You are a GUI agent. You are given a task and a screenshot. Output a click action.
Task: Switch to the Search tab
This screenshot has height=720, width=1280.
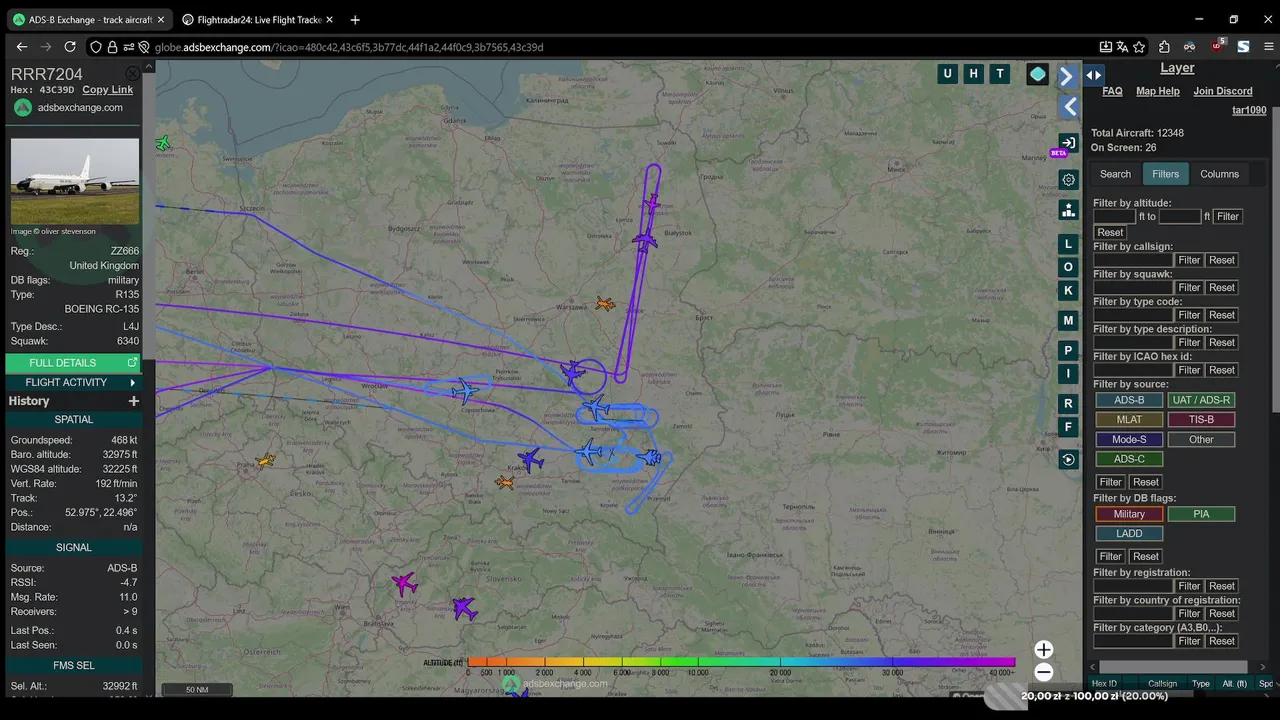[x=1115, y=174]
